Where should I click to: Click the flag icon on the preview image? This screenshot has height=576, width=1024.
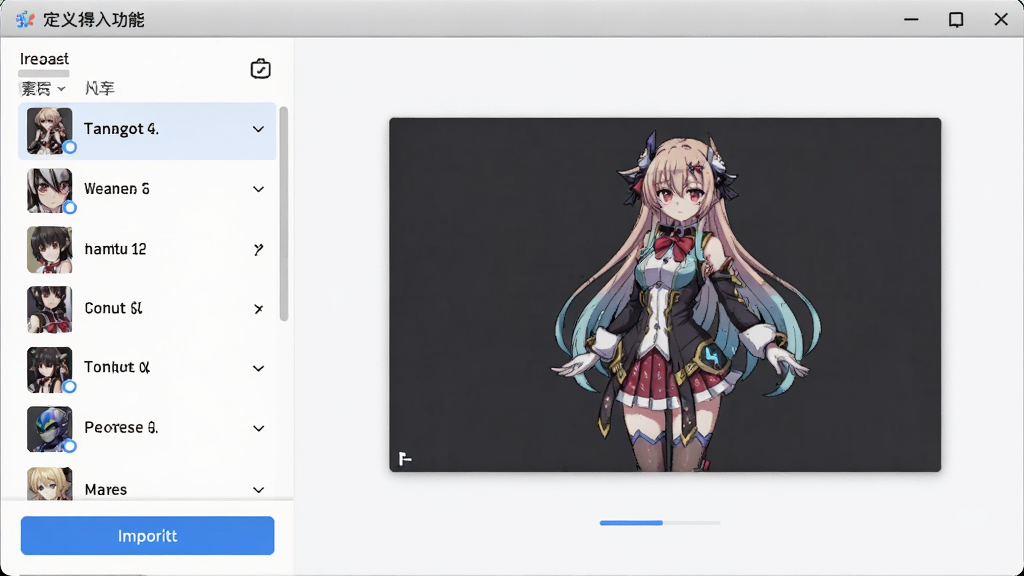[x=405, y=459]
